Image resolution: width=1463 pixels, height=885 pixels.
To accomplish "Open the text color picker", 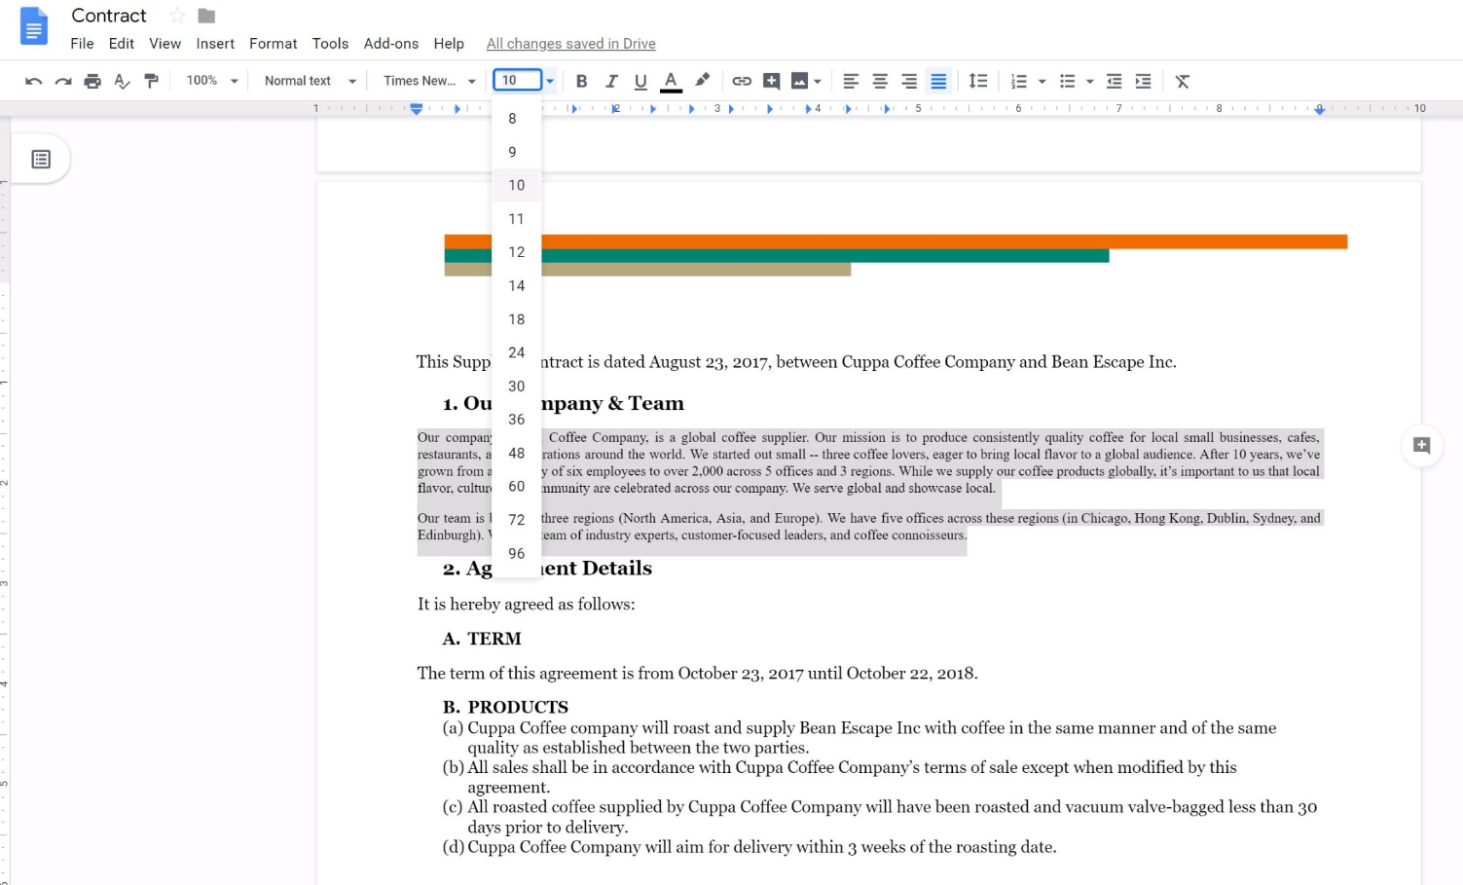I will (x=671, y=81).
